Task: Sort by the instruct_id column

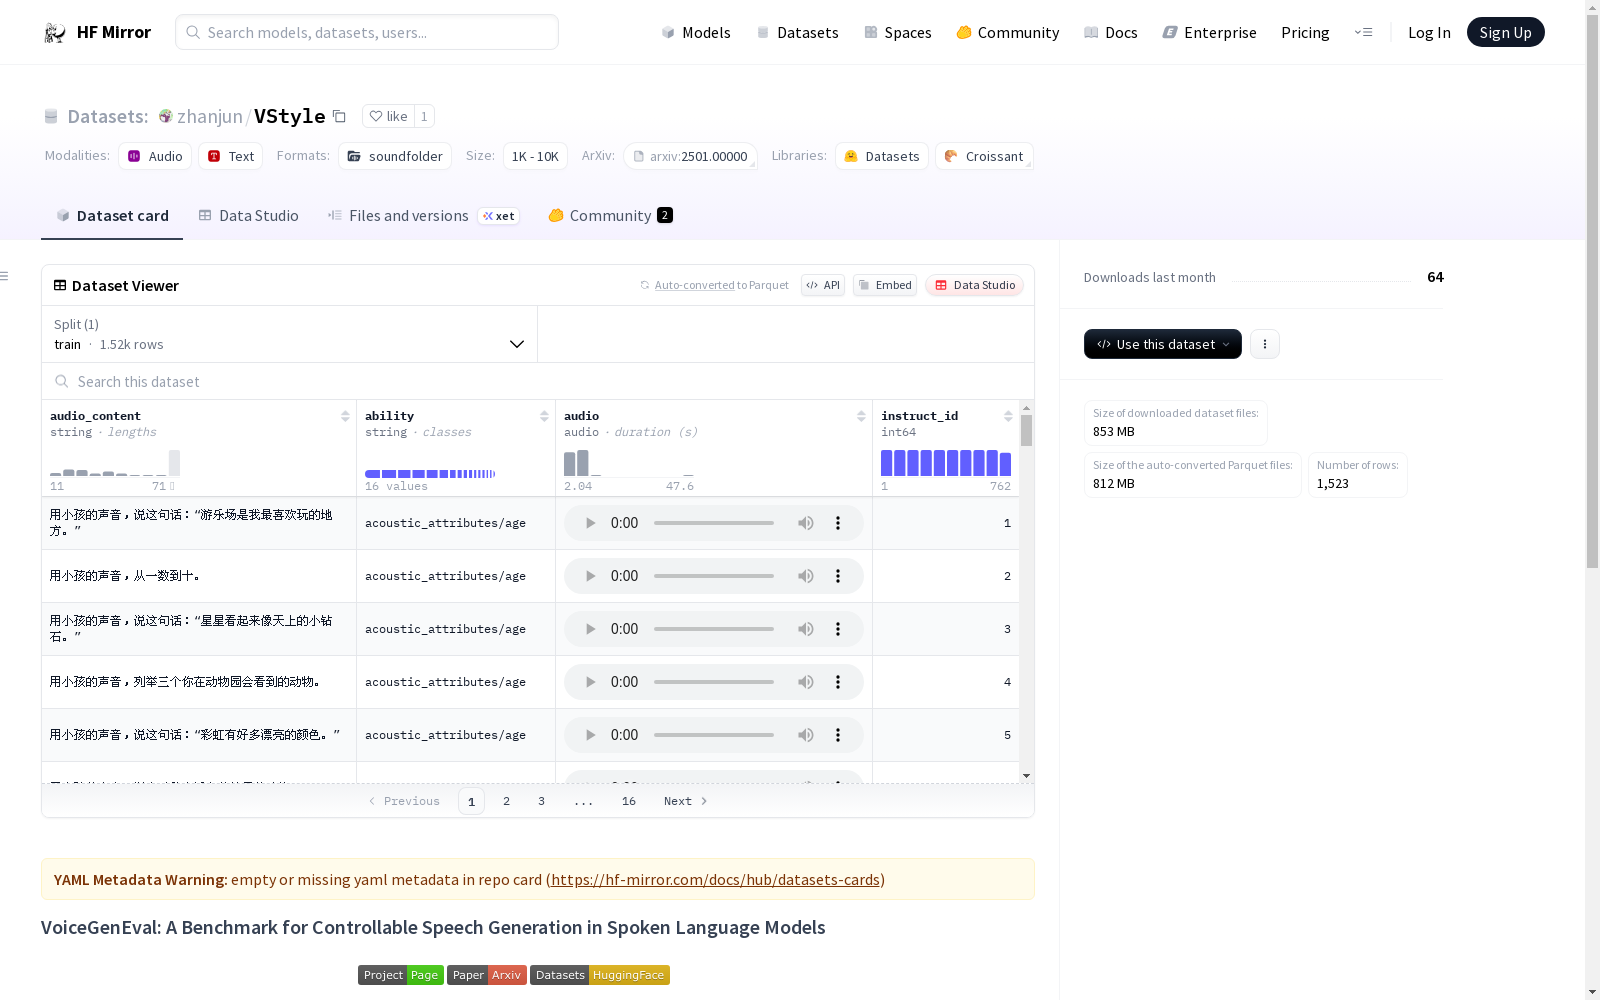Action: click(1008, 416)
